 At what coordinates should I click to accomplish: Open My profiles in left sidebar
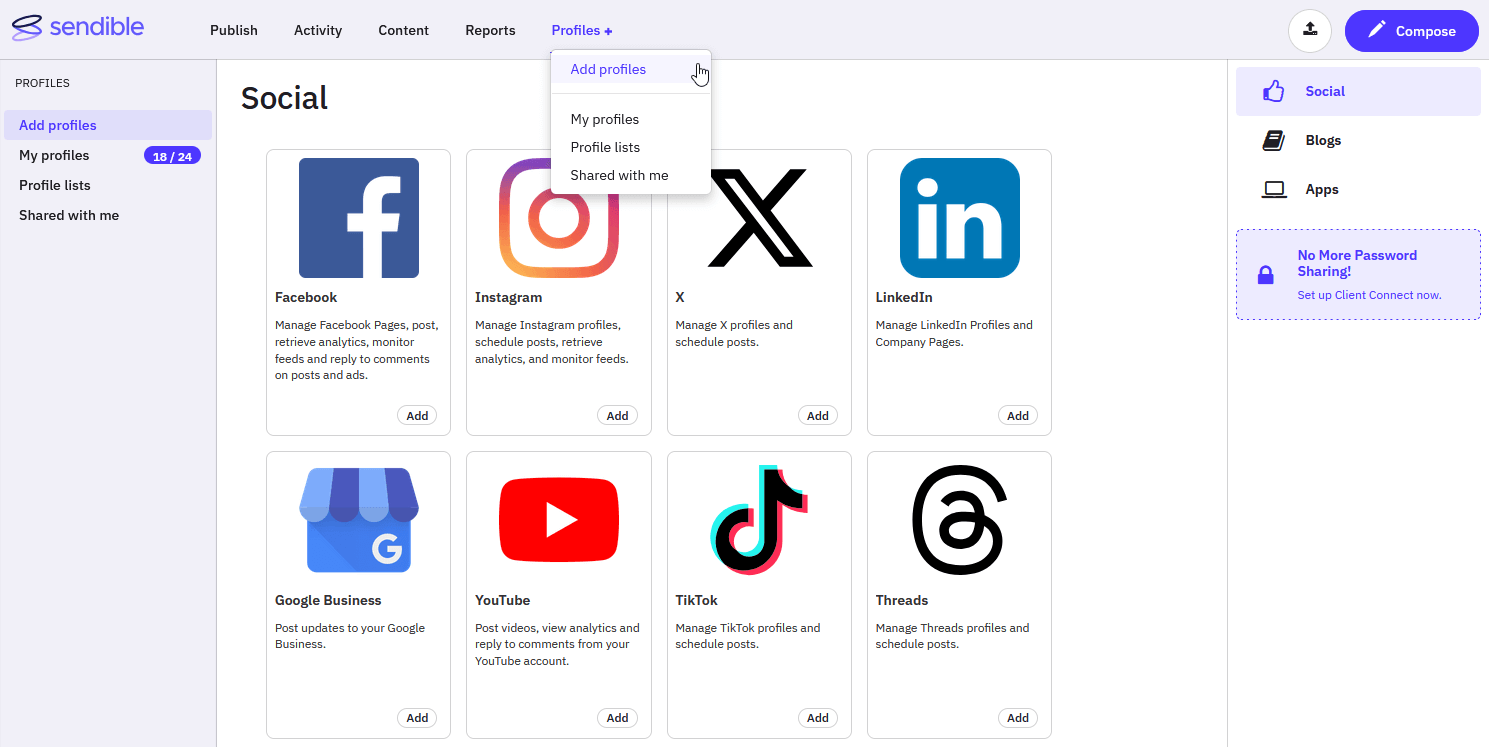coord(54,155)
